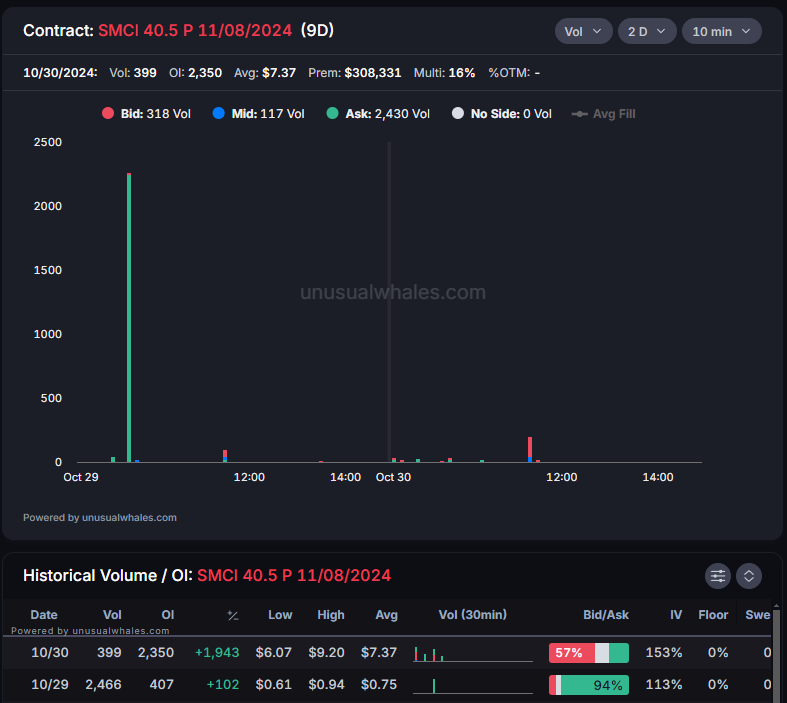Viewport: 787px width, 703px height.
Task: Sort table by High column
Action: 331,615
